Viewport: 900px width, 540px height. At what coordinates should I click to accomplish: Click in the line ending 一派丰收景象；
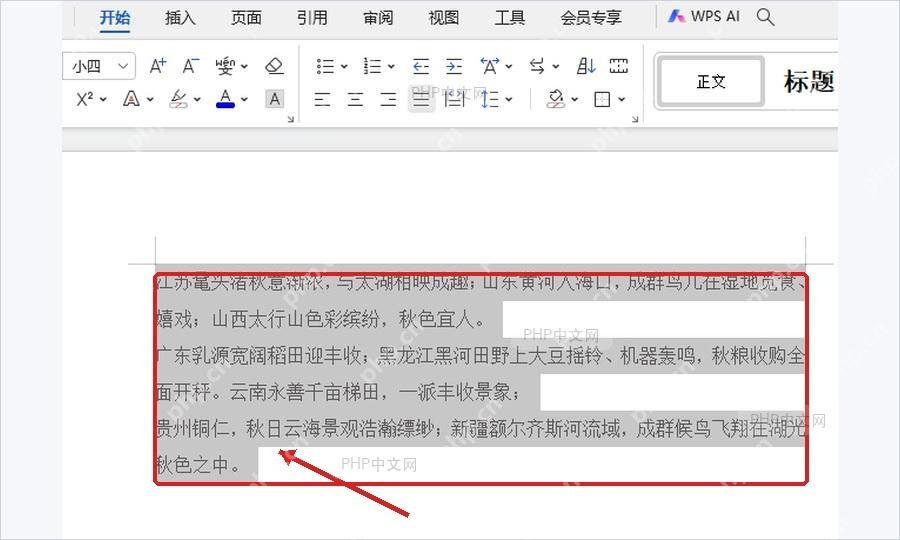click(339, 392)
